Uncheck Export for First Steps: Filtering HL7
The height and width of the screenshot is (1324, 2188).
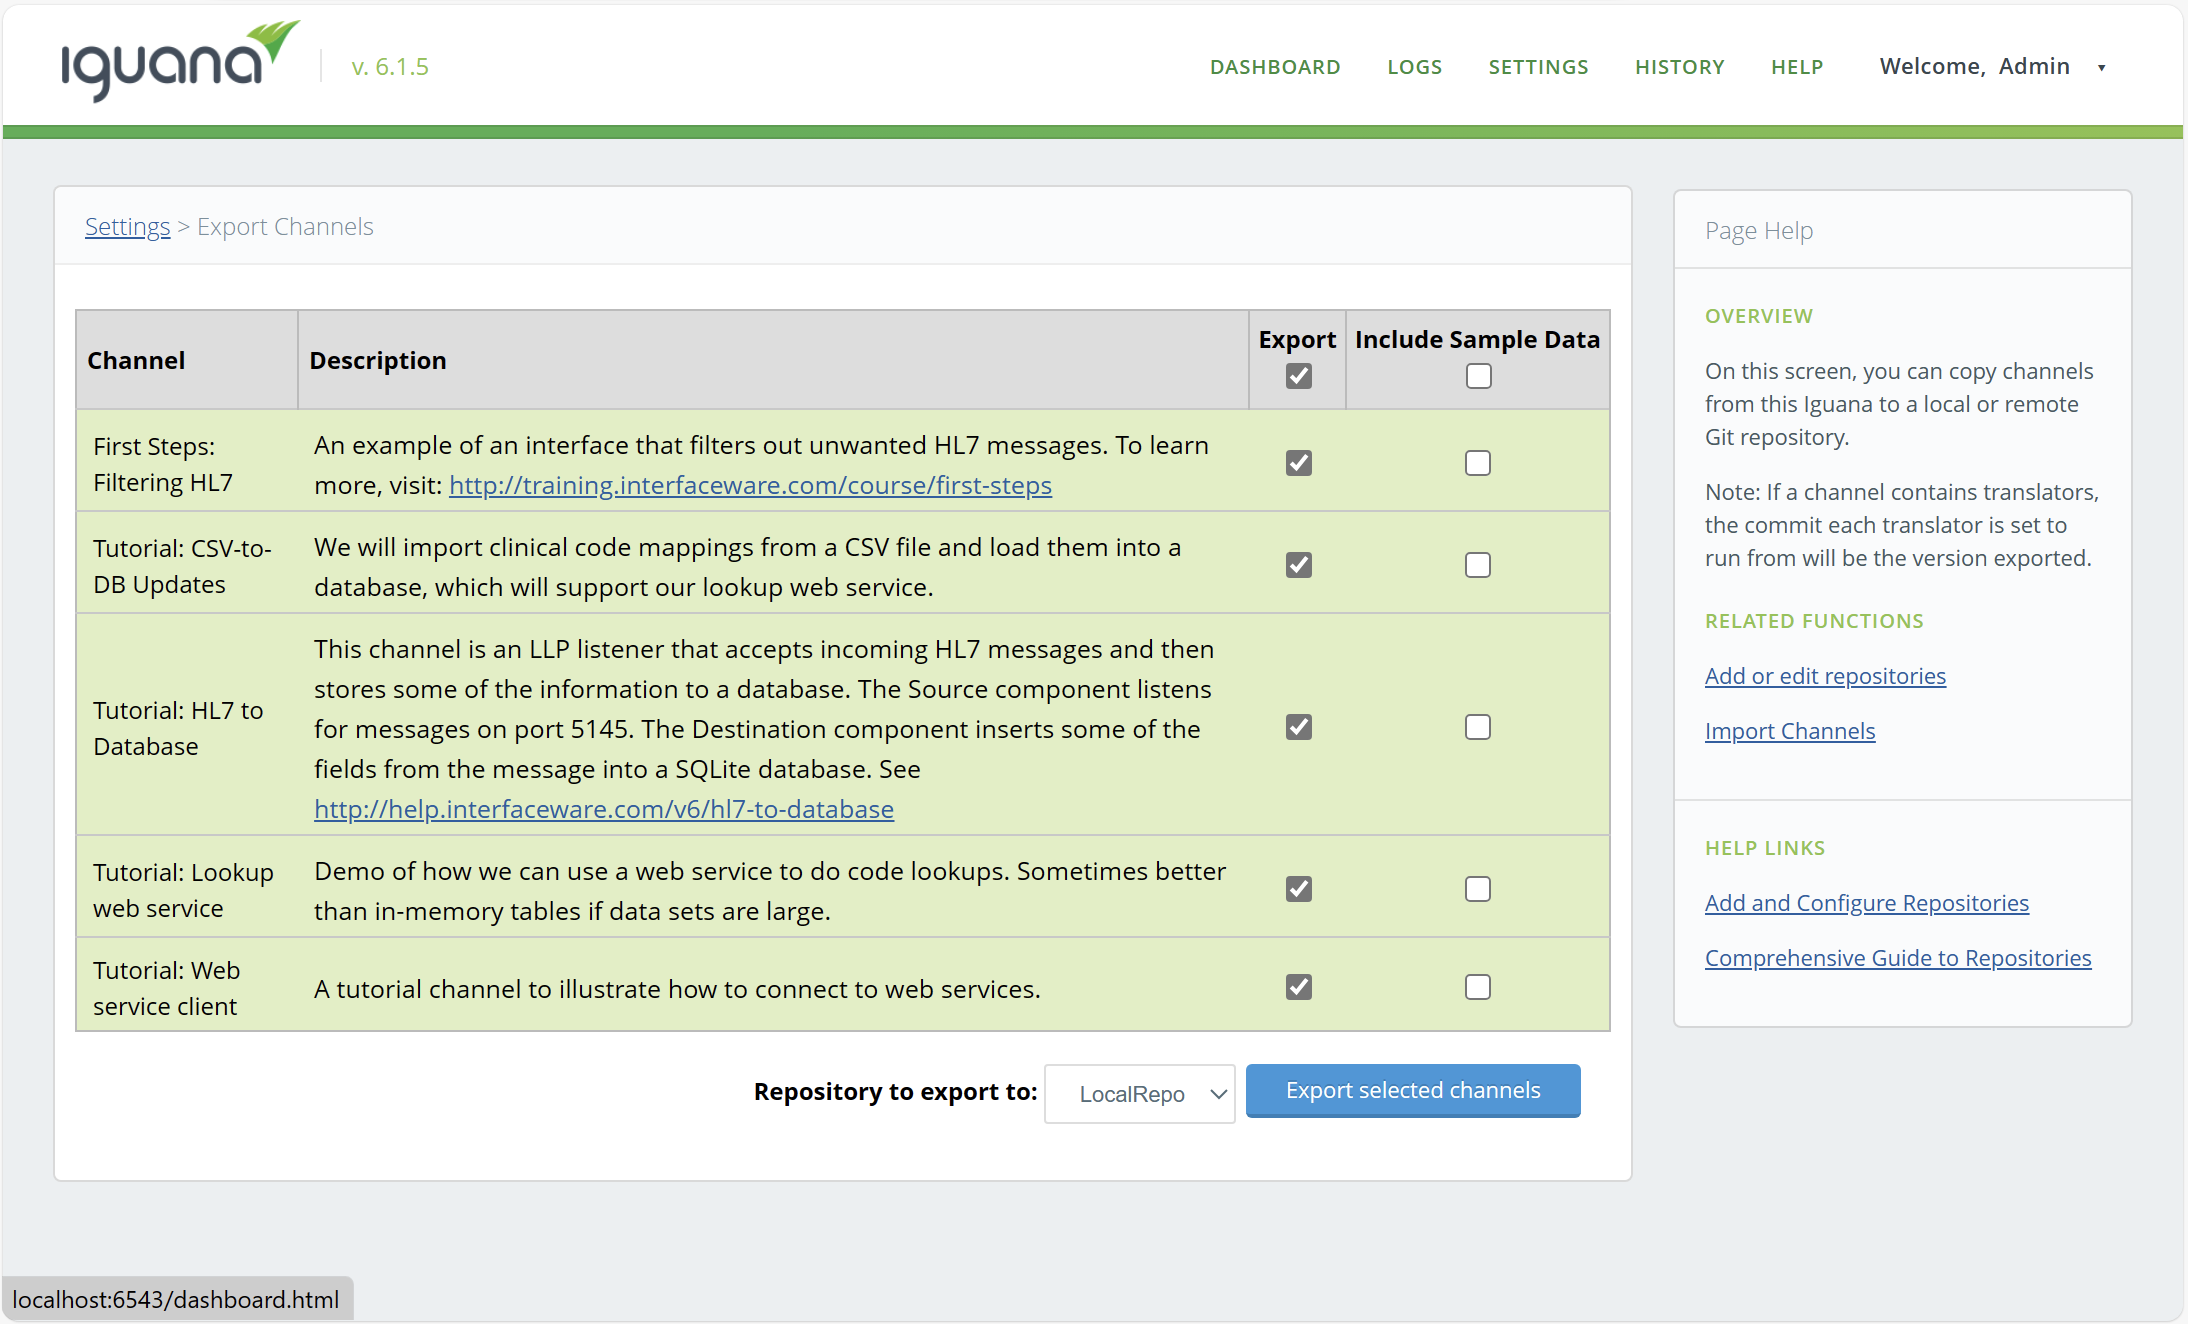point(1298,463)
